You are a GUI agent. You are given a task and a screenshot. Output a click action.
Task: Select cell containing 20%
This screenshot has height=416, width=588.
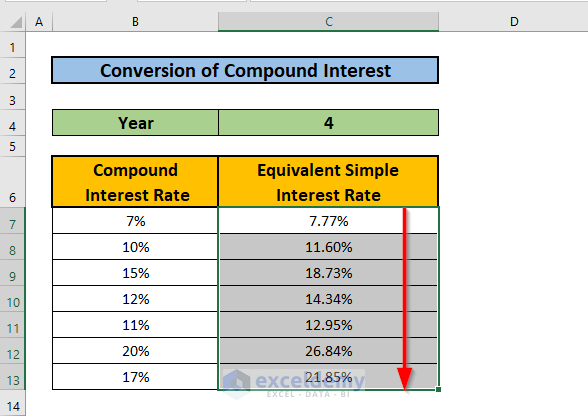pos(135,351)
